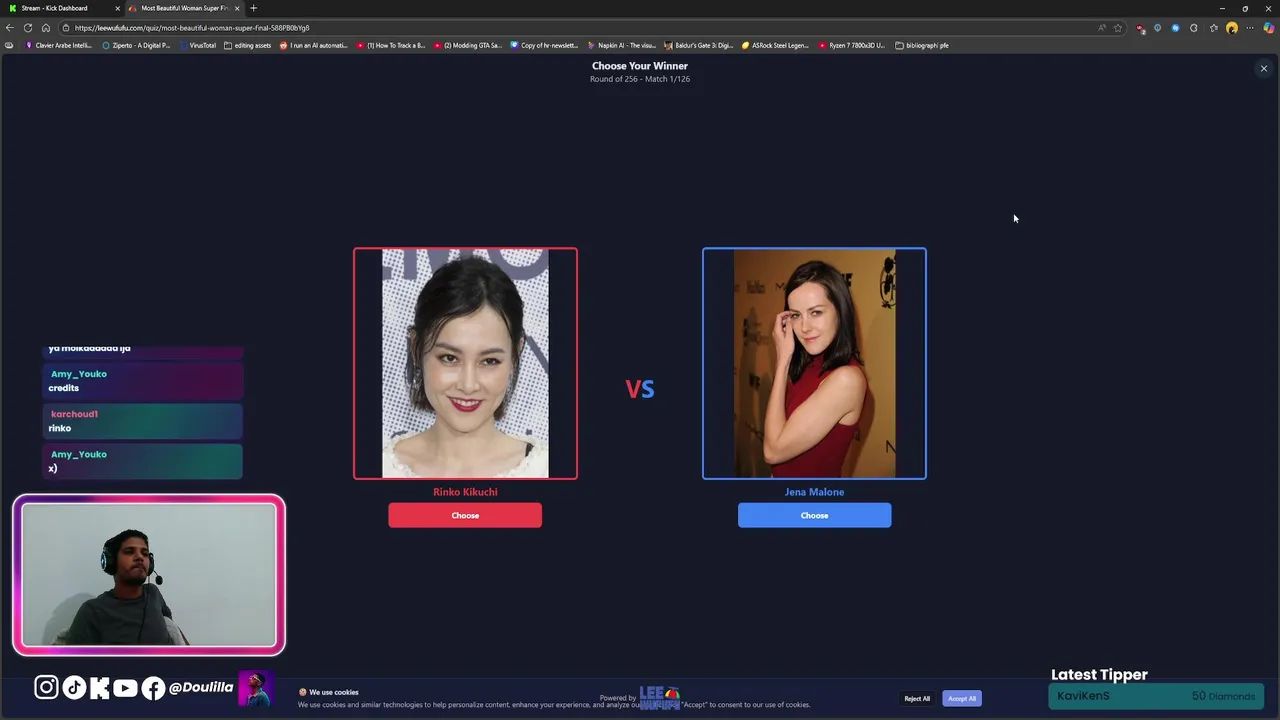Image resolution: width=1280 pixels, height=720 pixels.
Task: Open the Clavier Arabe Intelli bookmark
Action: click(59, 45)
